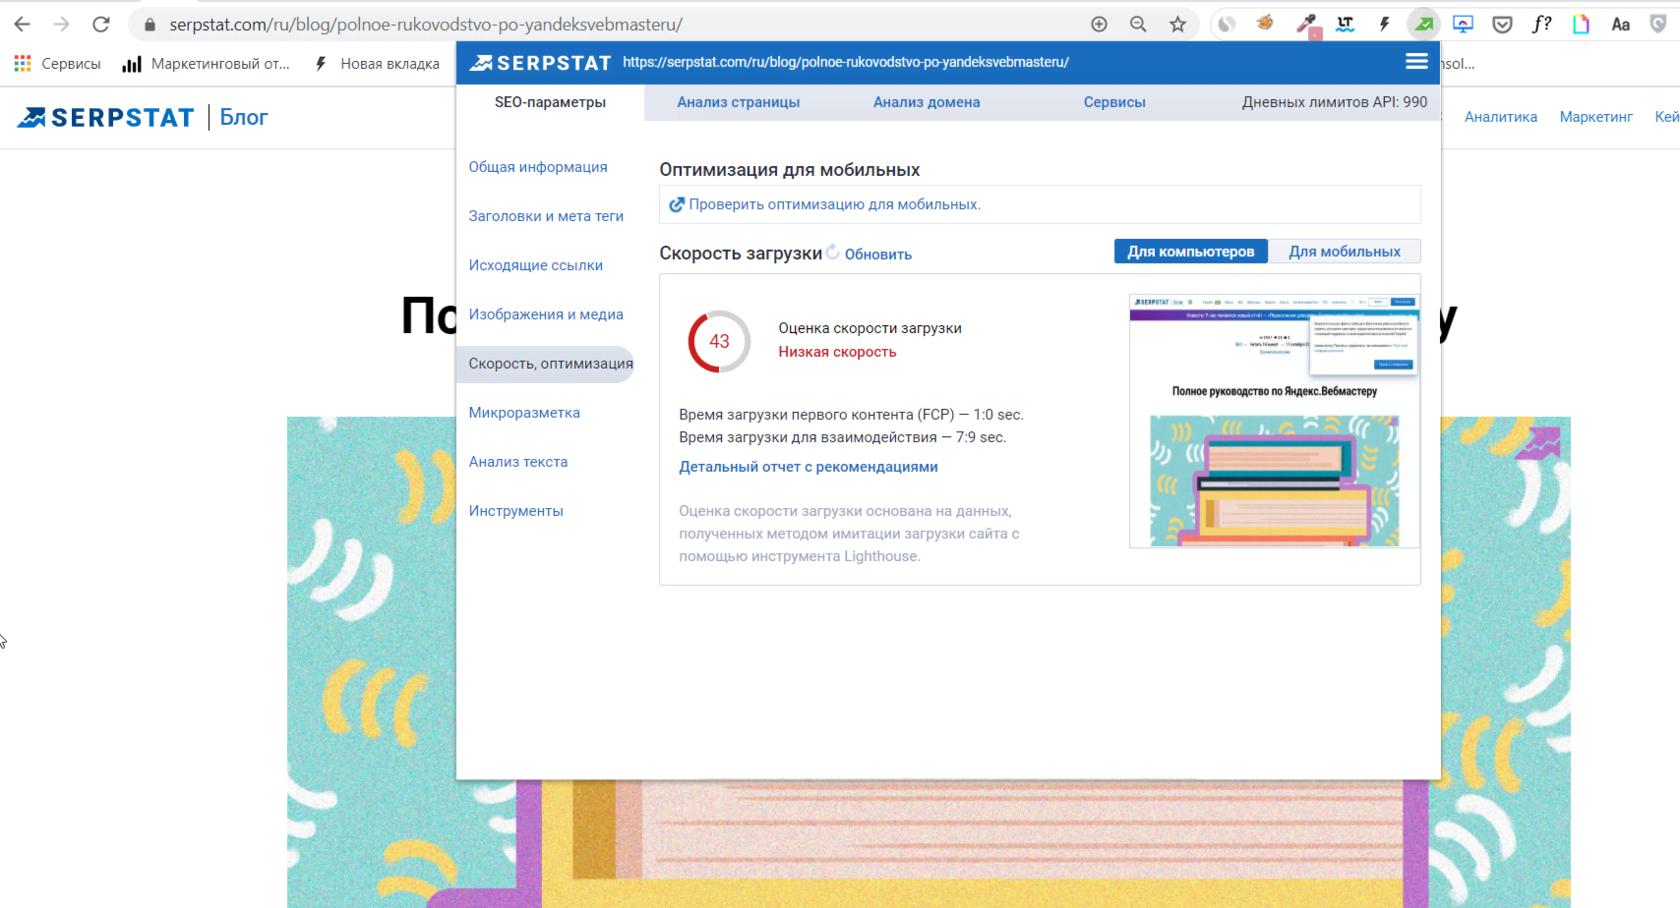Click the page preview thumbnail in the popup

1274,421
